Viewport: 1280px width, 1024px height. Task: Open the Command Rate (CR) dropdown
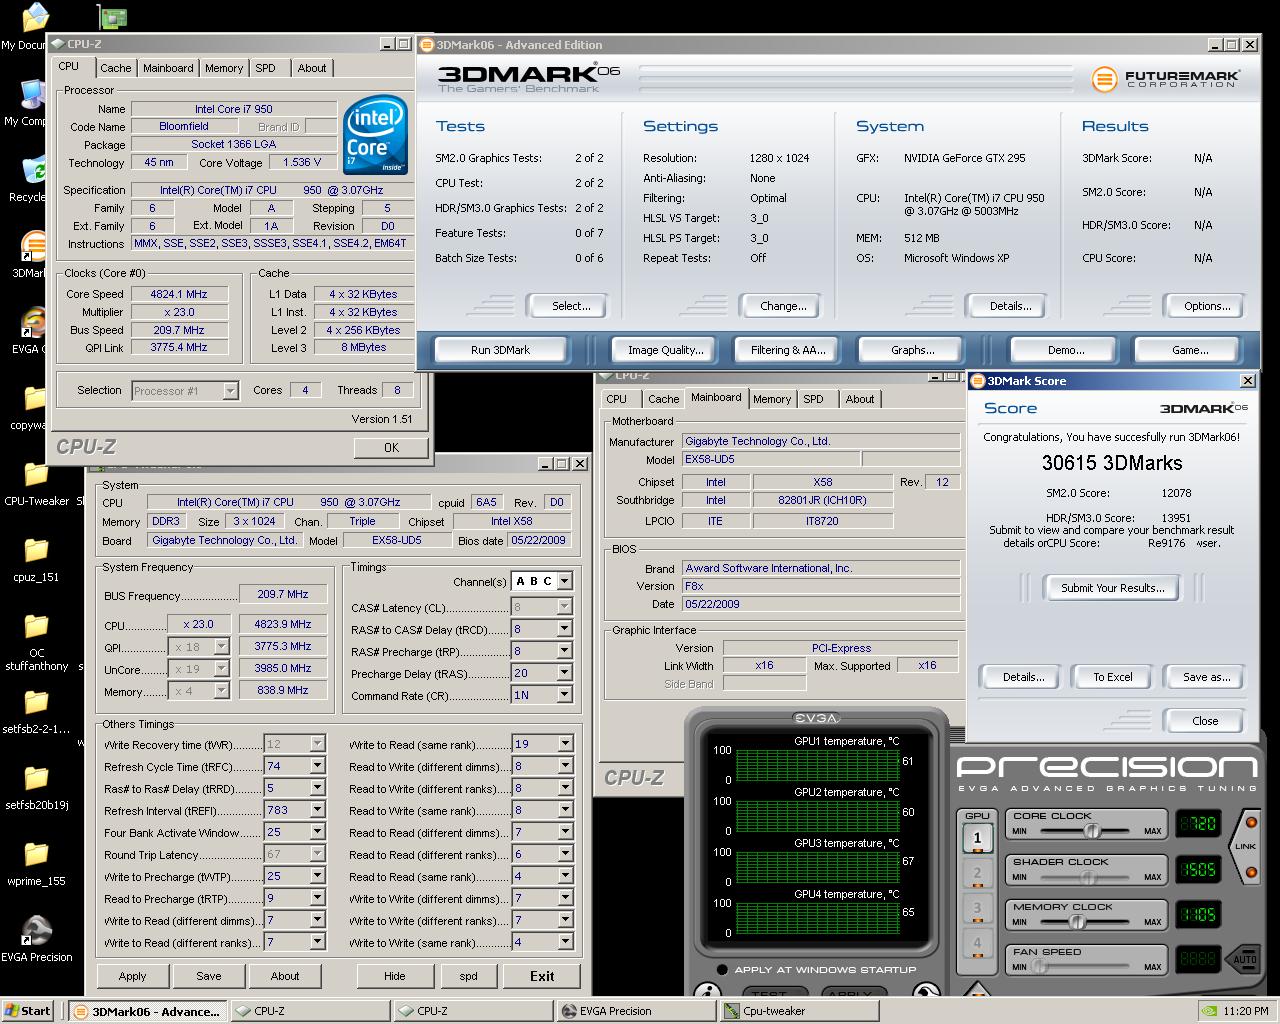pos(565,694)
